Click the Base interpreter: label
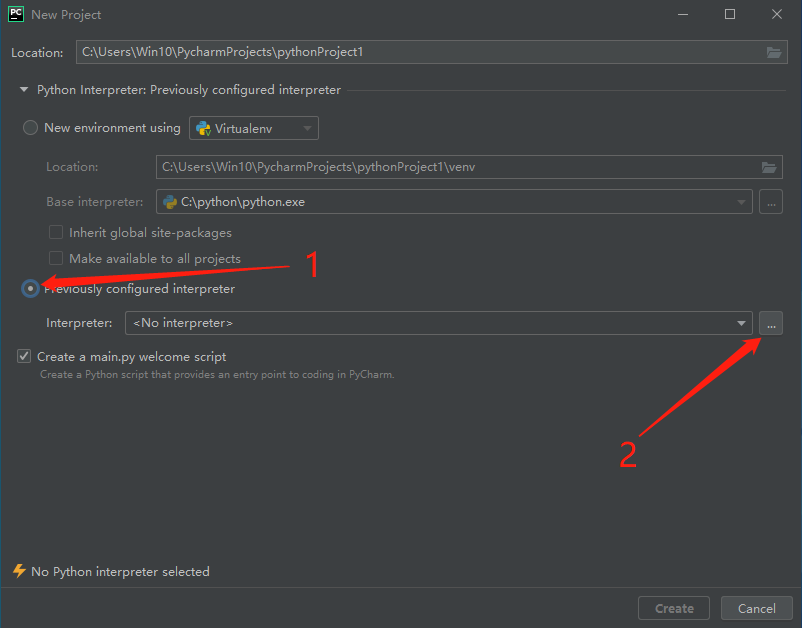Viewport: 802px width, 628px height. pos(95,202)
